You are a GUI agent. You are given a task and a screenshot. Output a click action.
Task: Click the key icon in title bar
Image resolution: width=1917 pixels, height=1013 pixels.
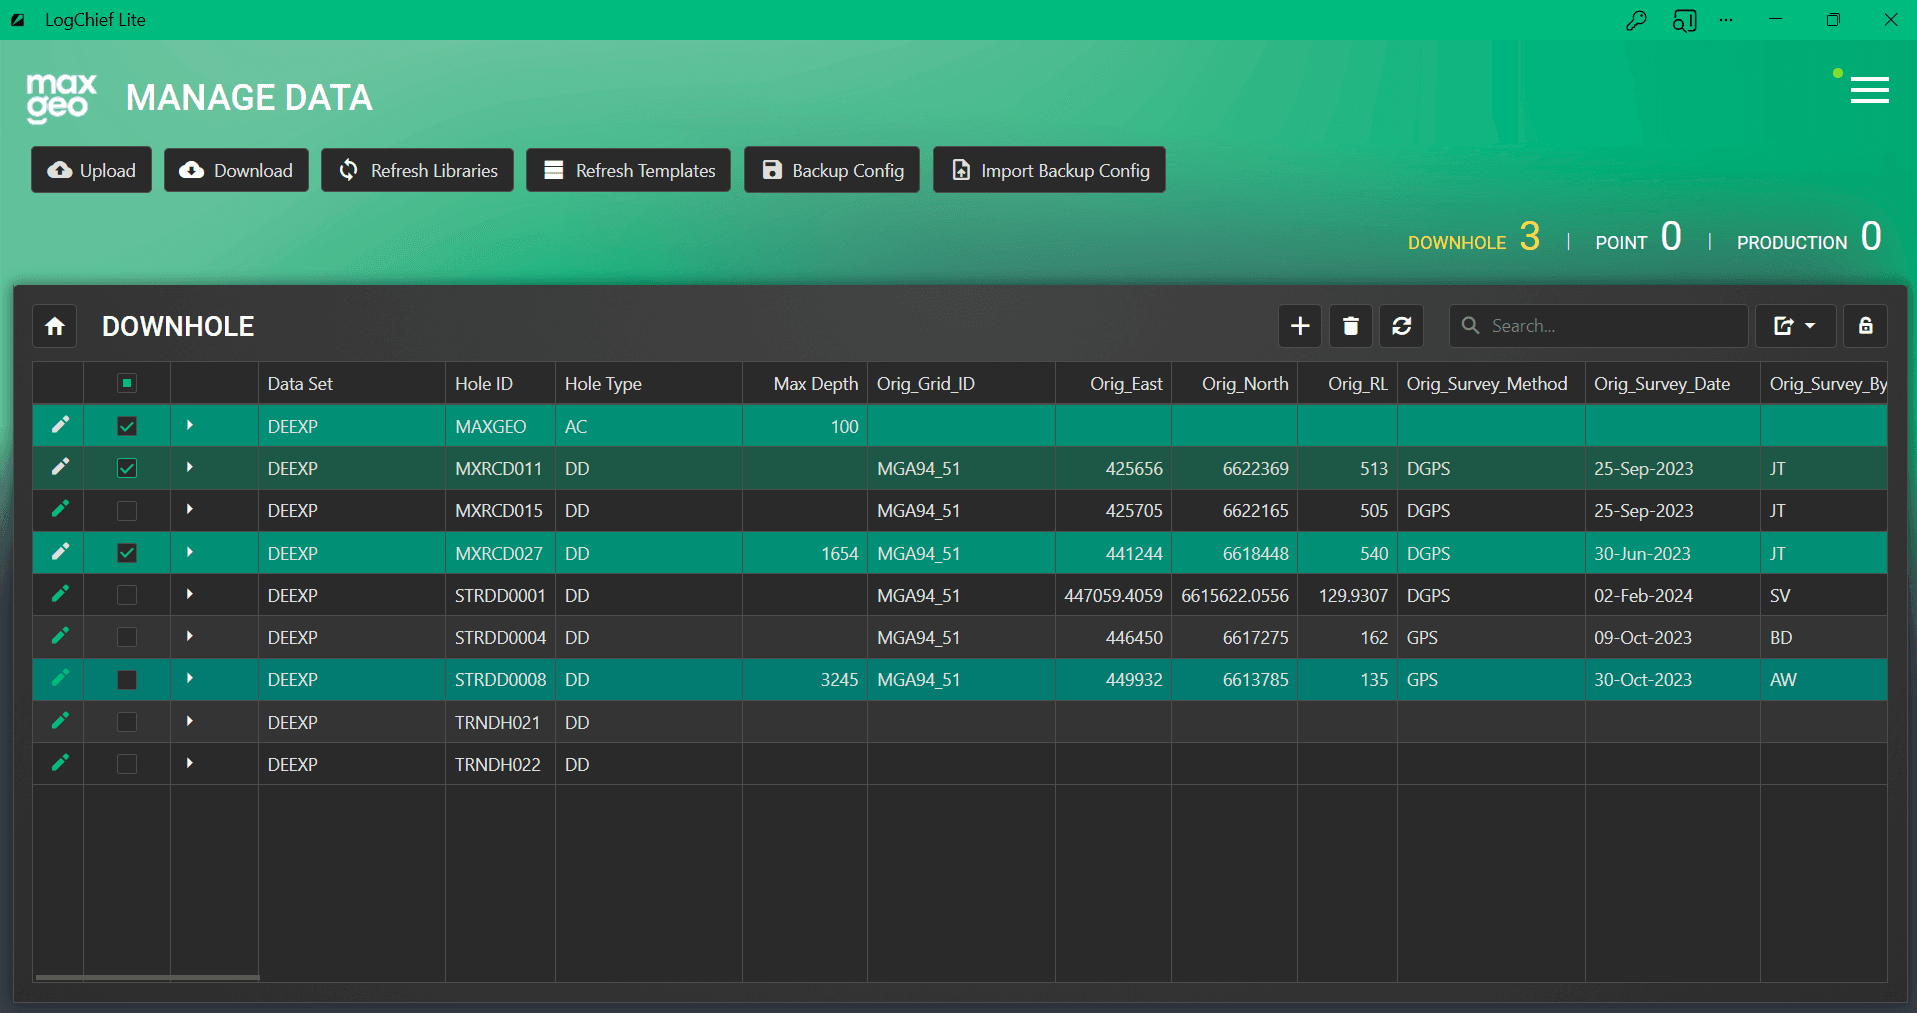coord(1636,20)
